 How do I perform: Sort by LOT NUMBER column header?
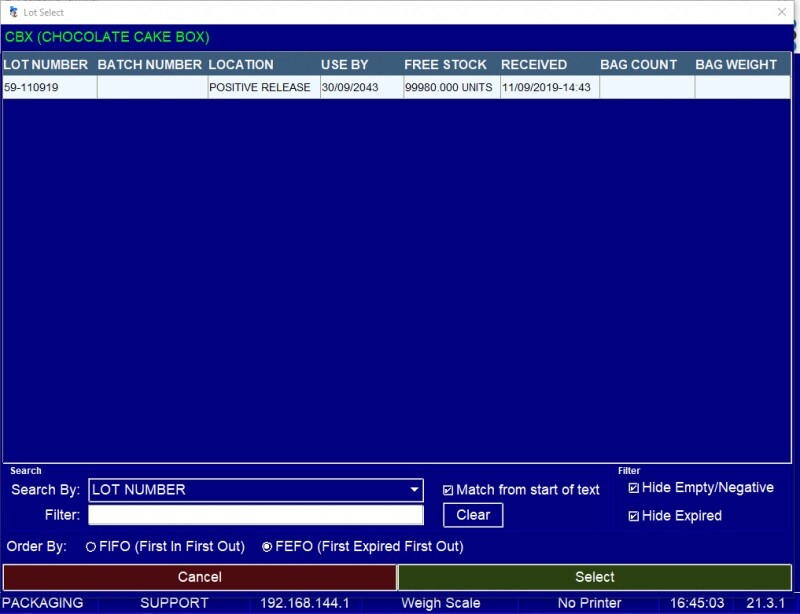(x=48, y=64)
